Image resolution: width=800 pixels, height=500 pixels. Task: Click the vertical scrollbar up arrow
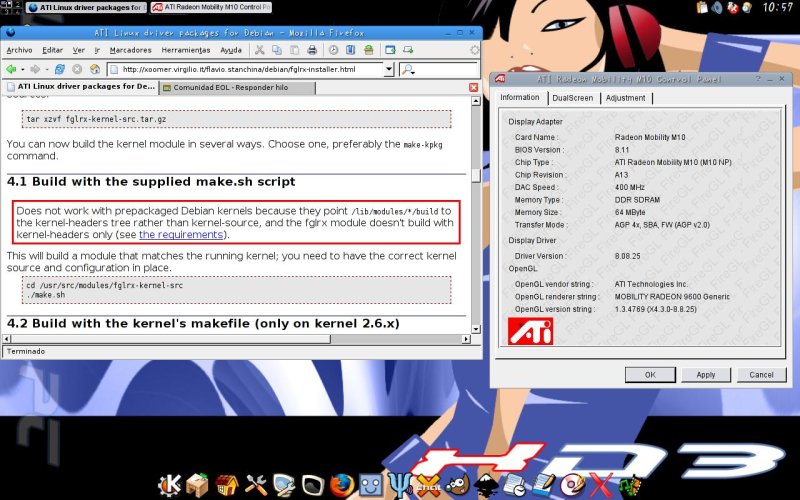476,101
